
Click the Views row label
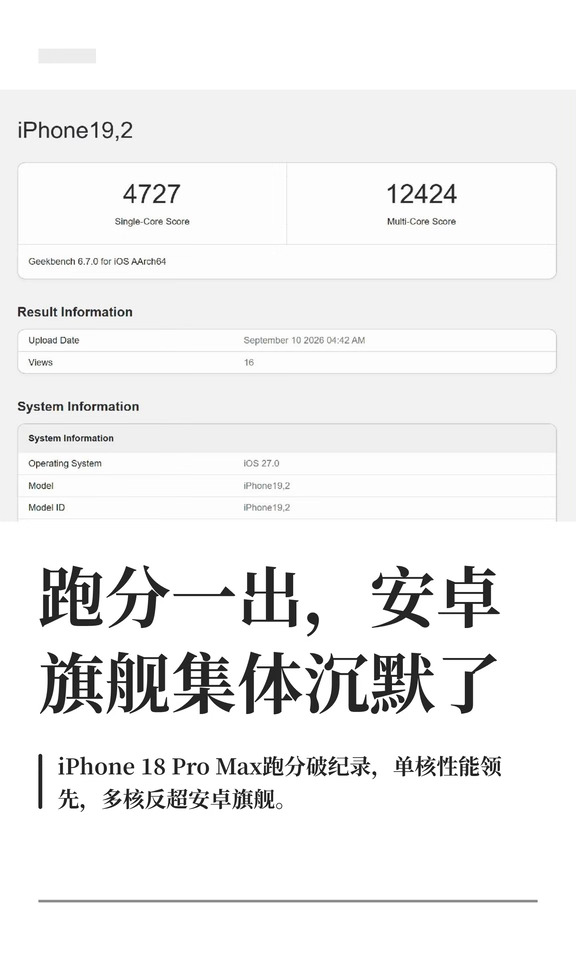pos(40,362)
